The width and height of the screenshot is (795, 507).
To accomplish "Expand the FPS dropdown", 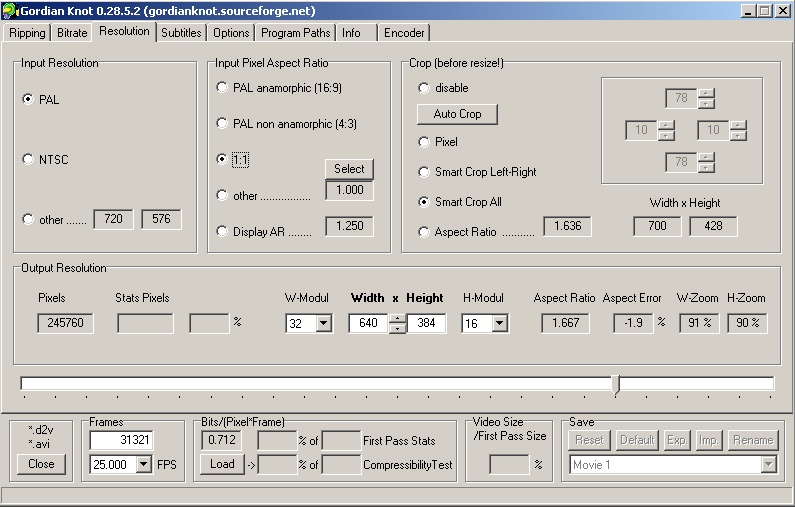I will (x=143, y=464).
